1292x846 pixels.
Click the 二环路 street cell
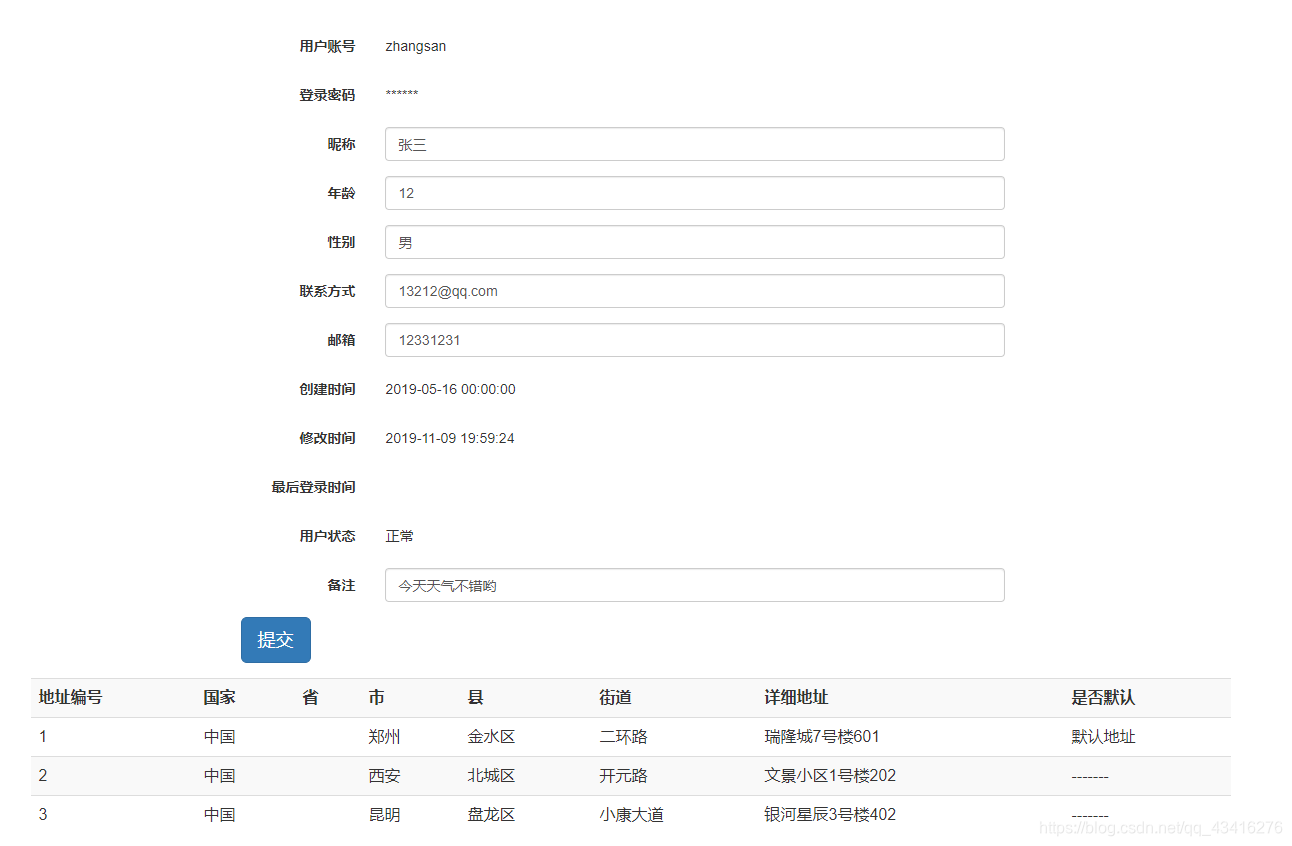click(624, 737)
